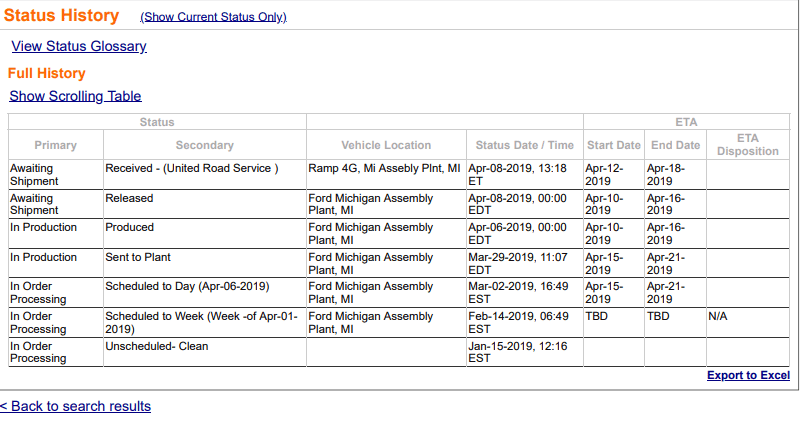The width and height of the screenshot is (802, 423).
Task: Select the Scheduled to Day (Apr-06-2019) cell
Action: tap(205, 293)
